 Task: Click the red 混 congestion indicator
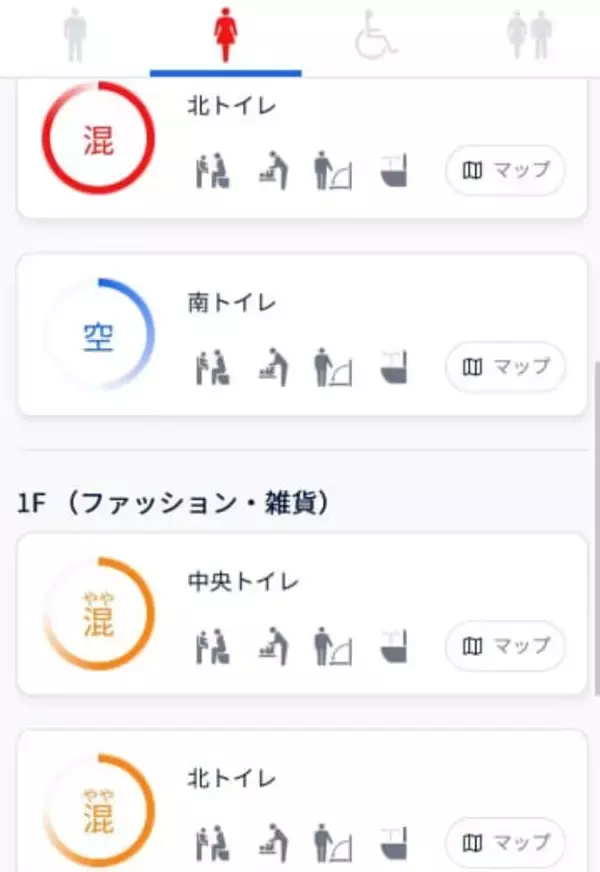click(x=98, y=139)
